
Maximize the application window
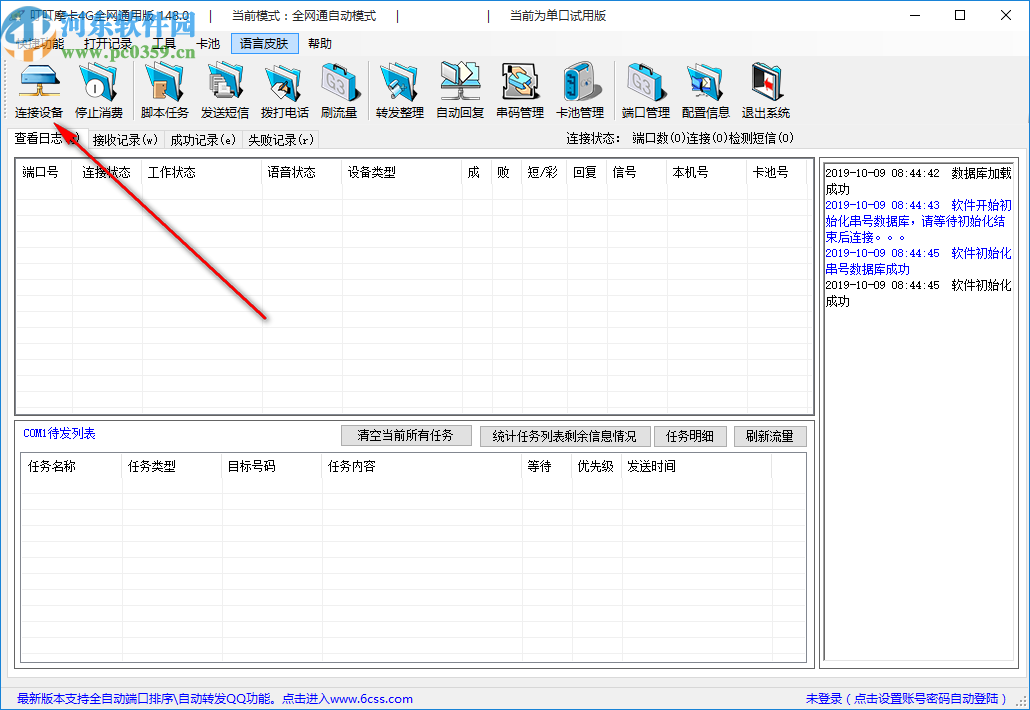(960, 15)
